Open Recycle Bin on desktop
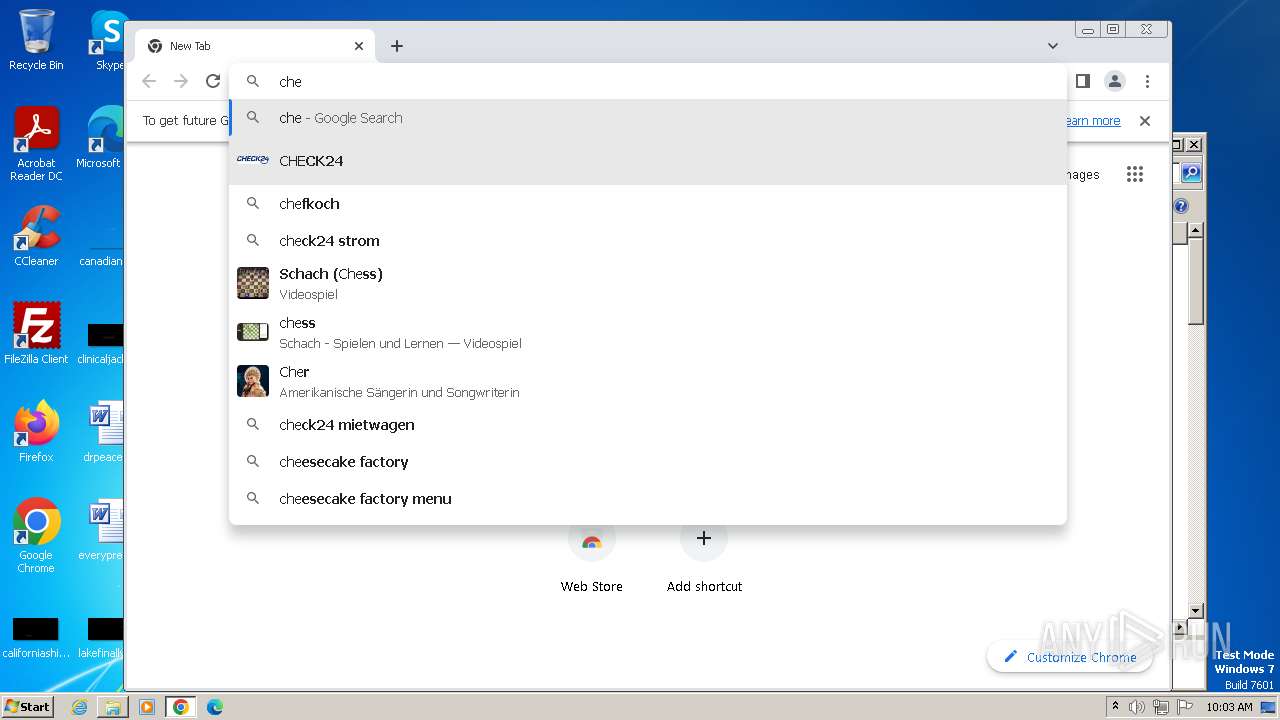Viewport: 1280px width, 720px height. pyautogui.click(x=36, y=40)
